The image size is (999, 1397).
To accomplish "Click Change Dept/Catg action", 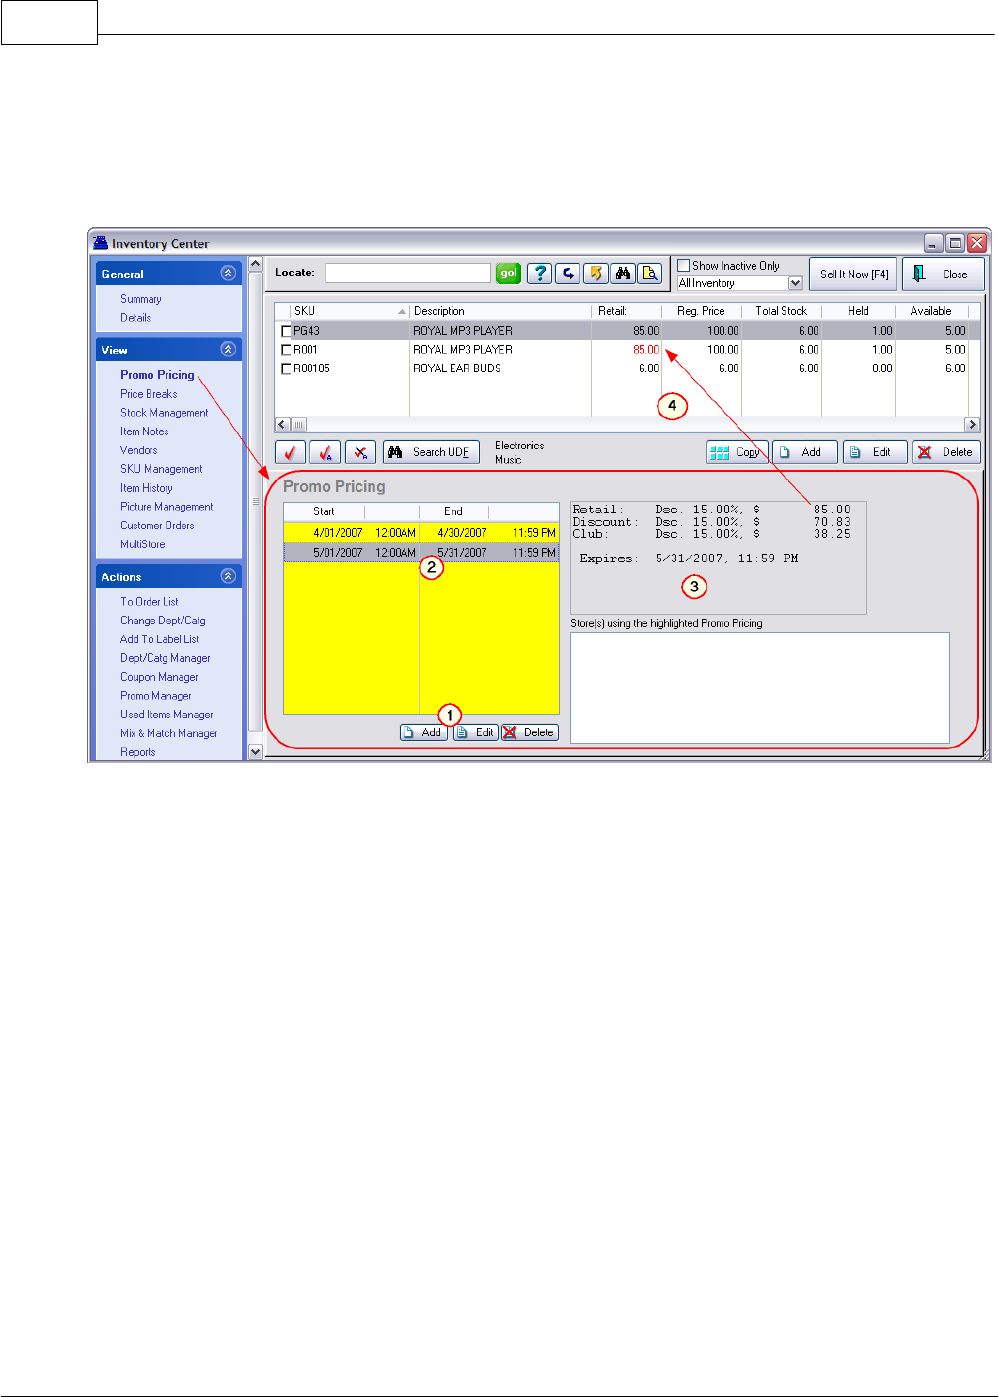I will [163, 621].
